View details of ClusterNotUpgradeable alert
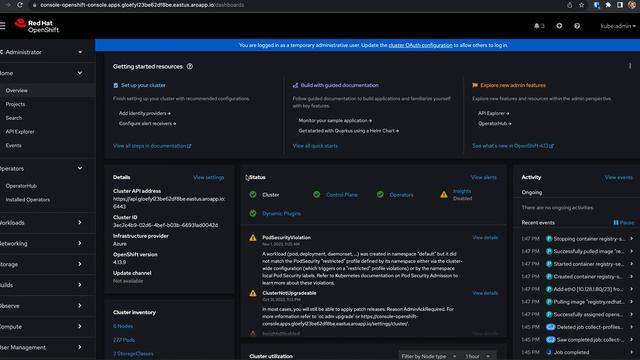Viewport: 640px width, 360px height. 485,293
